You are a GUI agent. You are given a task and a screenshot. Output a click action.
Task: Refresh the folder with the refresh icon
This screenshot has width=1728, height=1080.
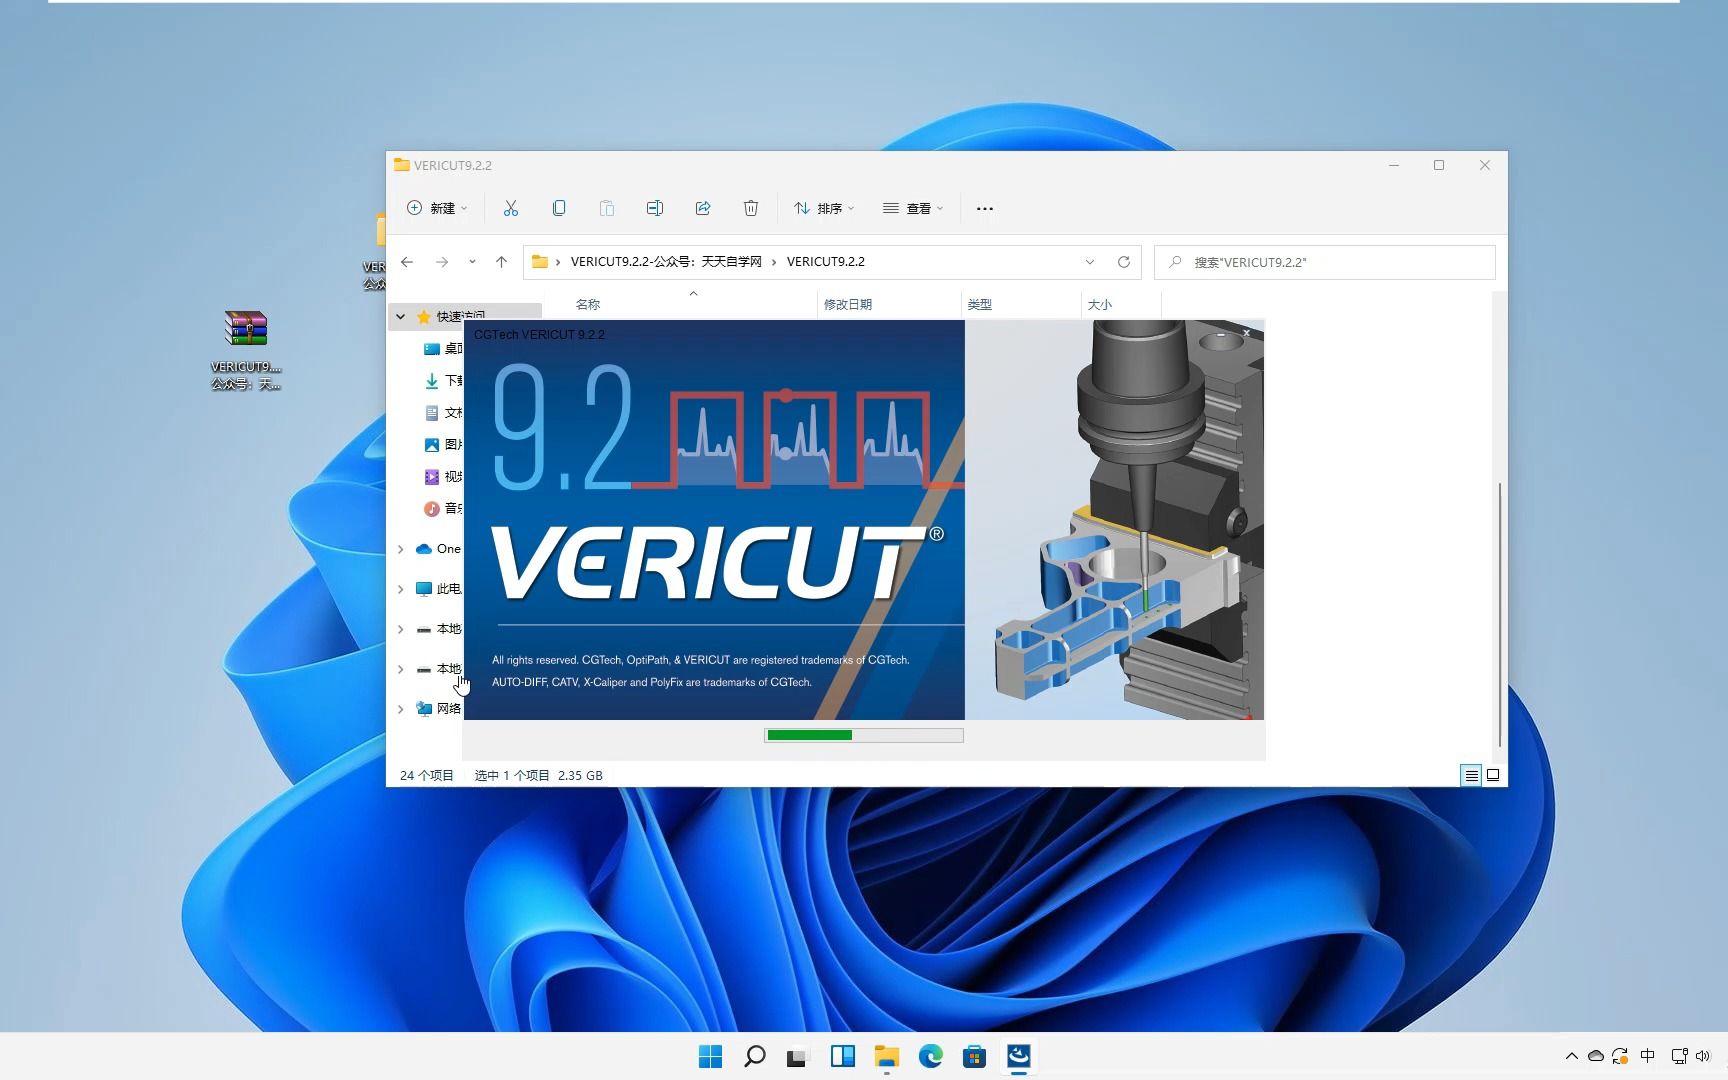[1124, 262]
